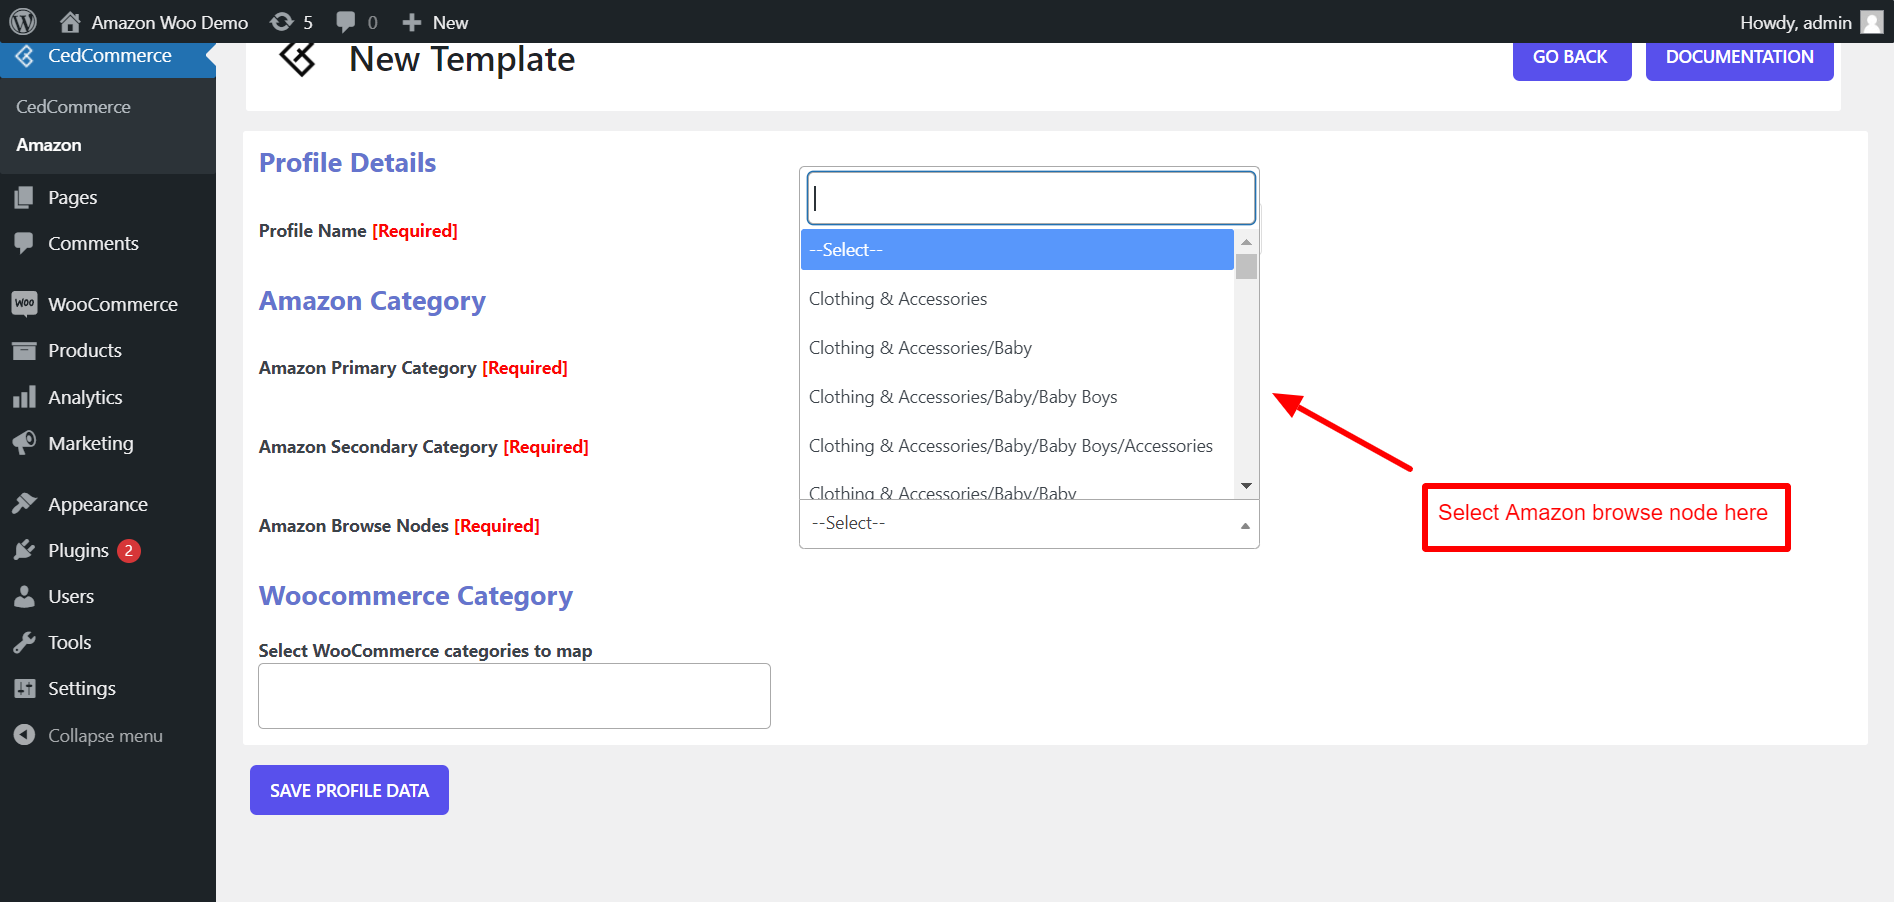Click the Users person icon
Viewport: 1894px width, 902px height.
[25, 596]
